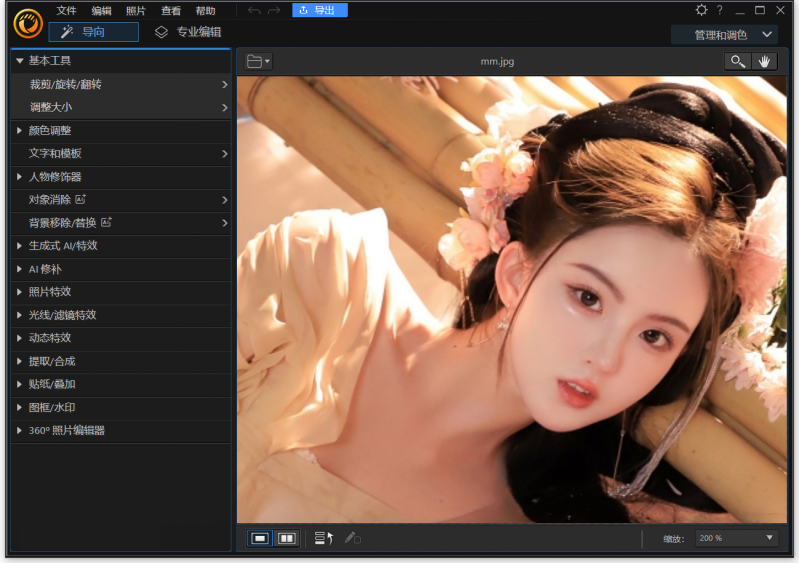Open settings gear icon

click(701, 10)
